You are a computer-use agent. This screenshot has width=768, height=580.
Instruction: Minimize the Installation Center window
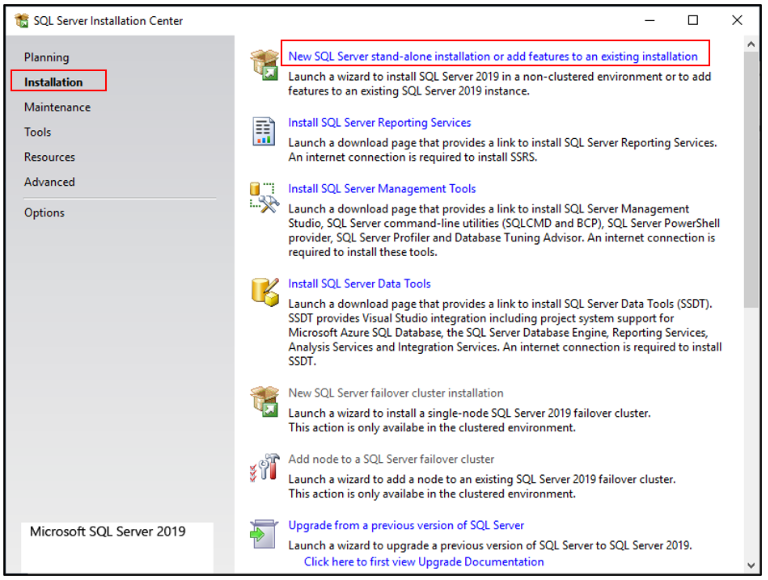[649, 21]
